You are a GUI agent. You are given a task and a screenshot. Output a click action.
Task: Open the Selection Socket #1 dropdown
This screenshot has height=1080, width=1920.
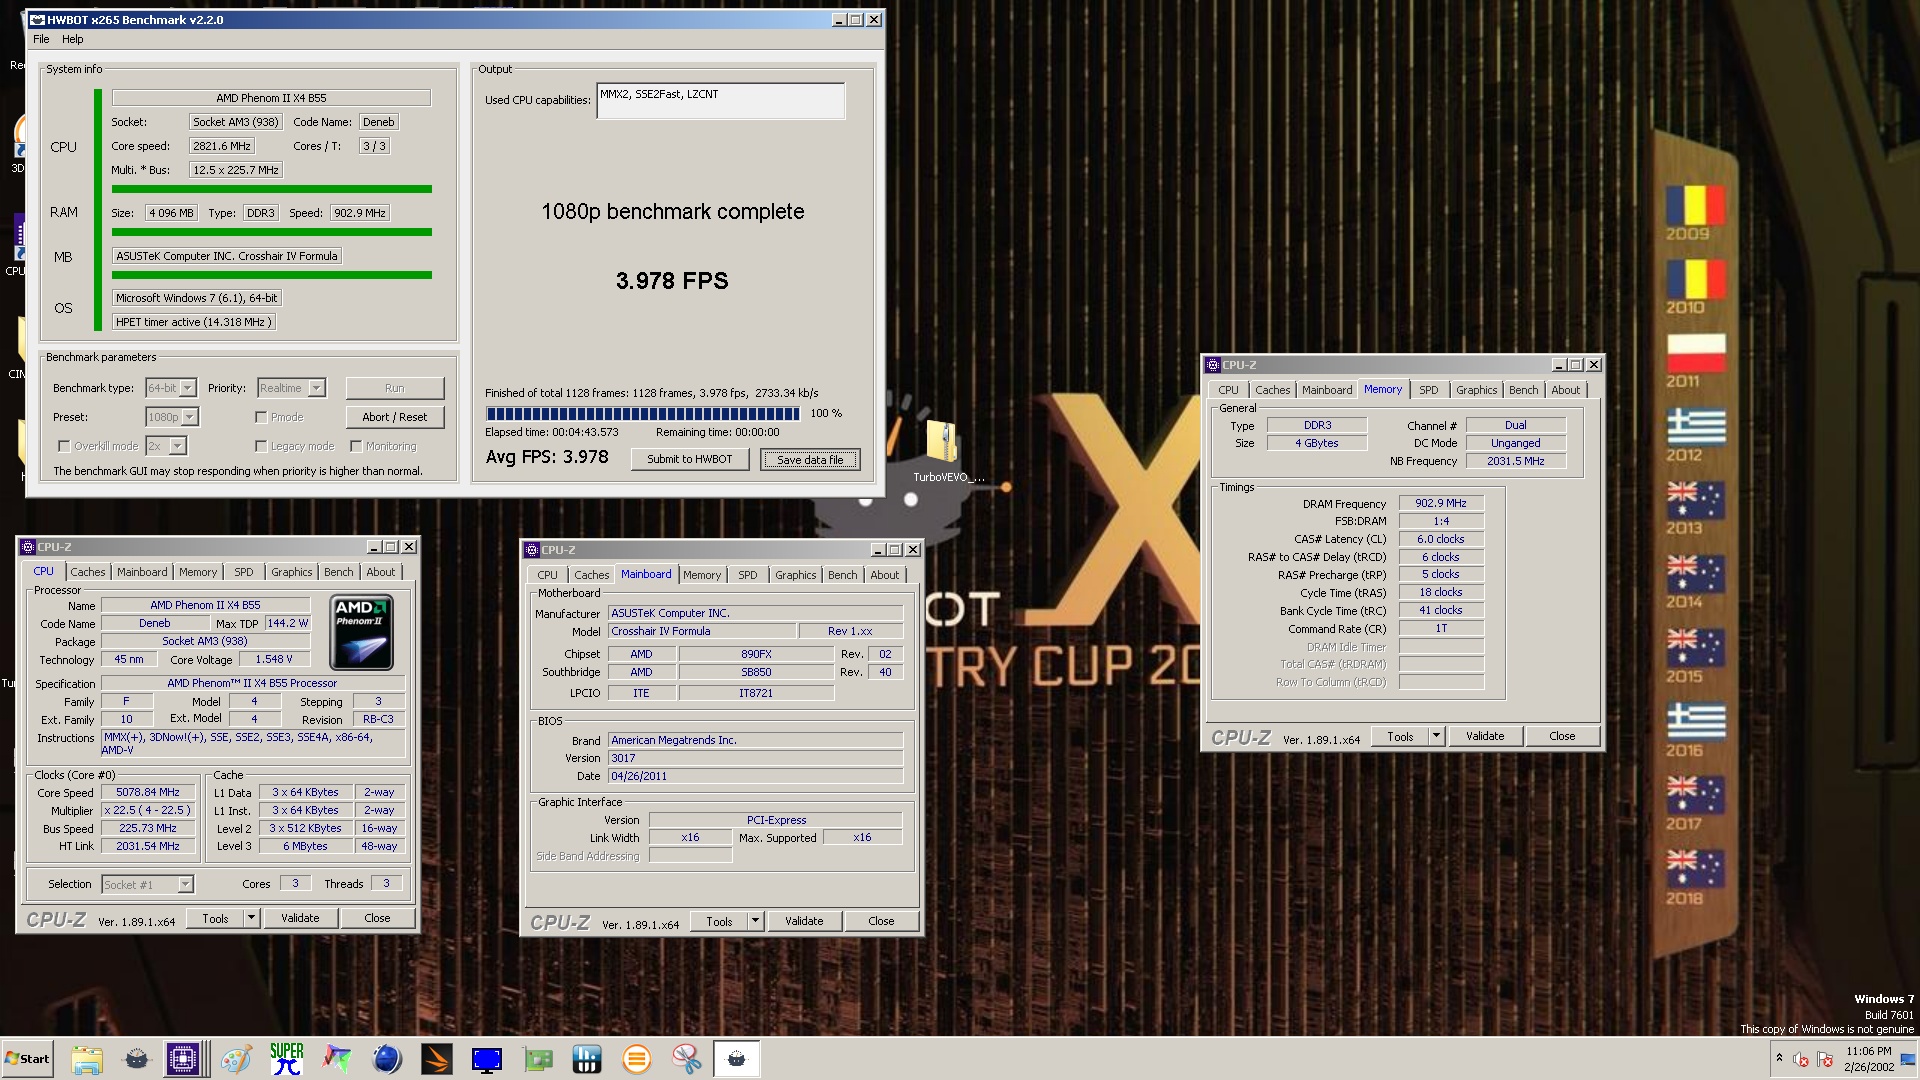[x=147, y=885]
